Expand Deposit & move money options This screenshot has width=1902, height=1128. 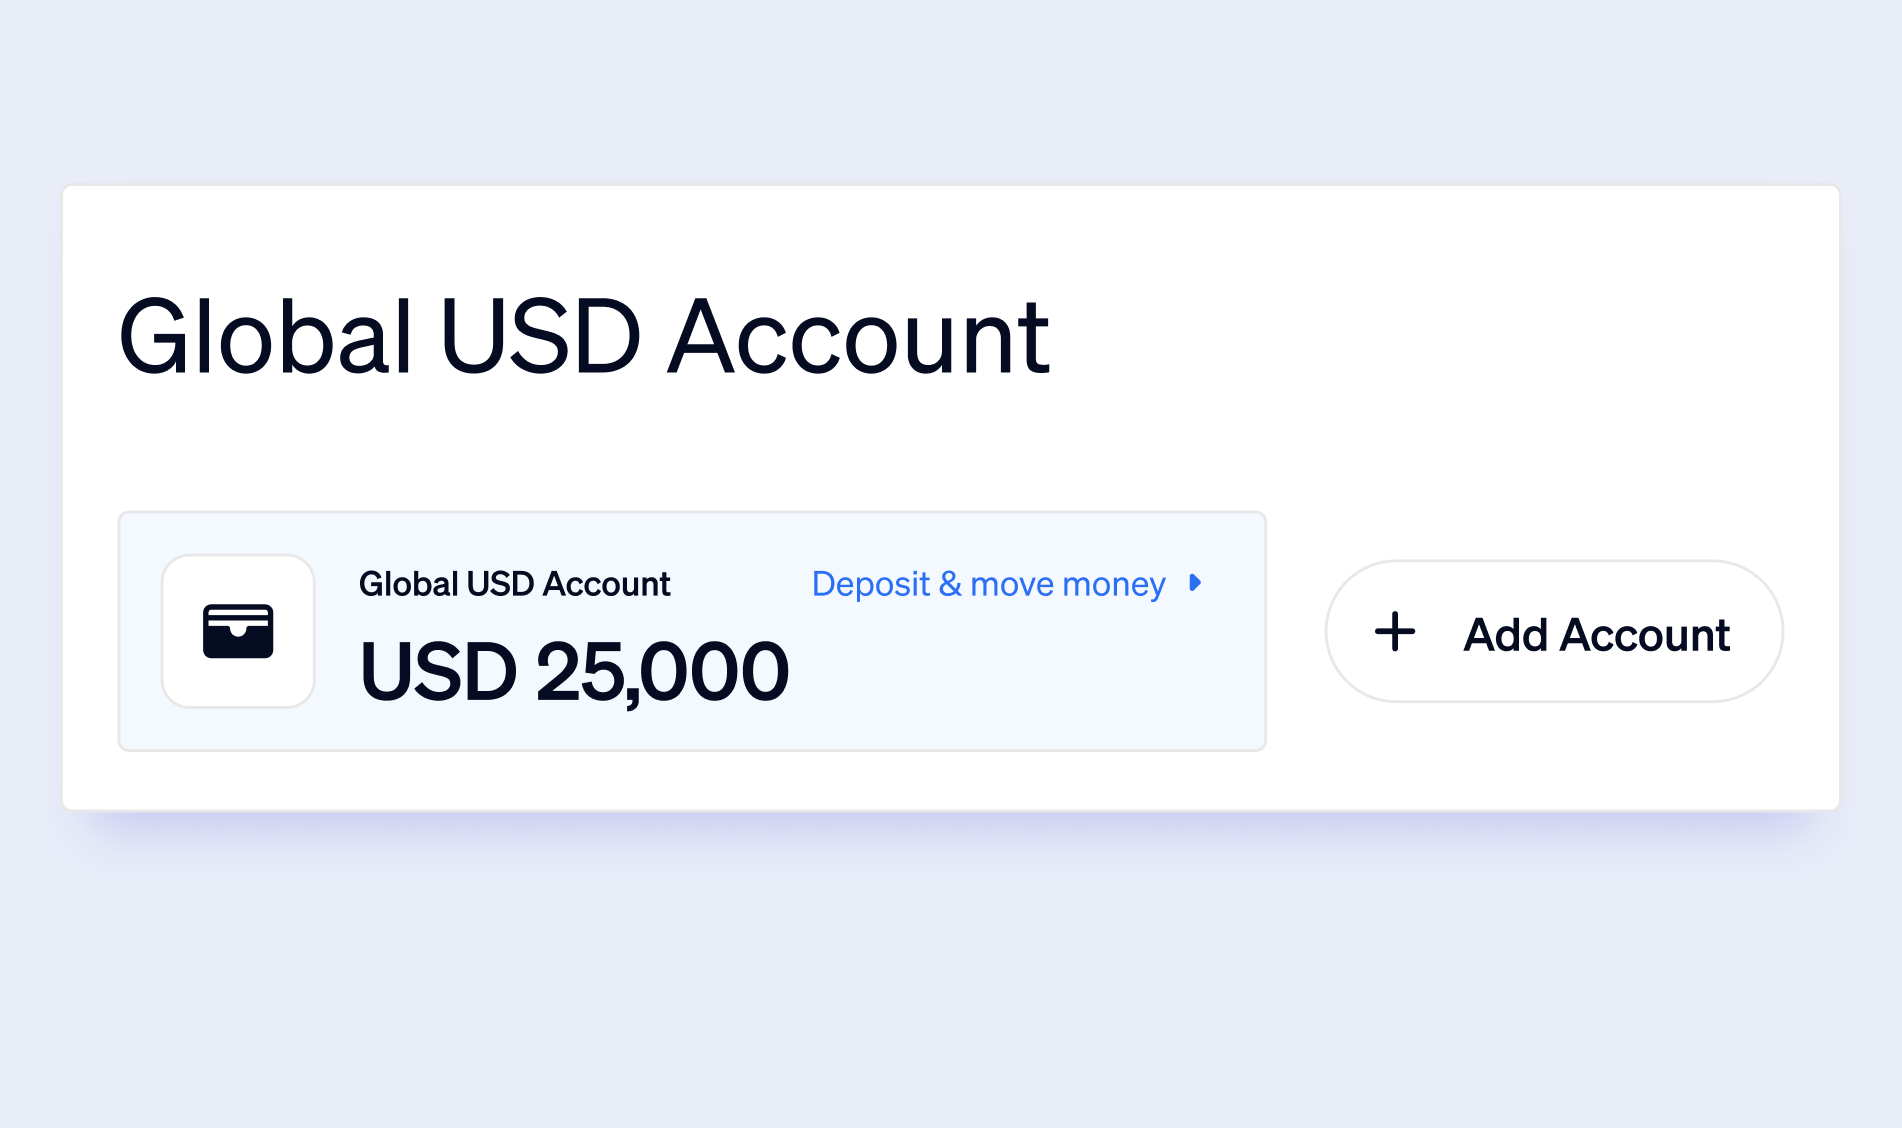pos(988,584)
